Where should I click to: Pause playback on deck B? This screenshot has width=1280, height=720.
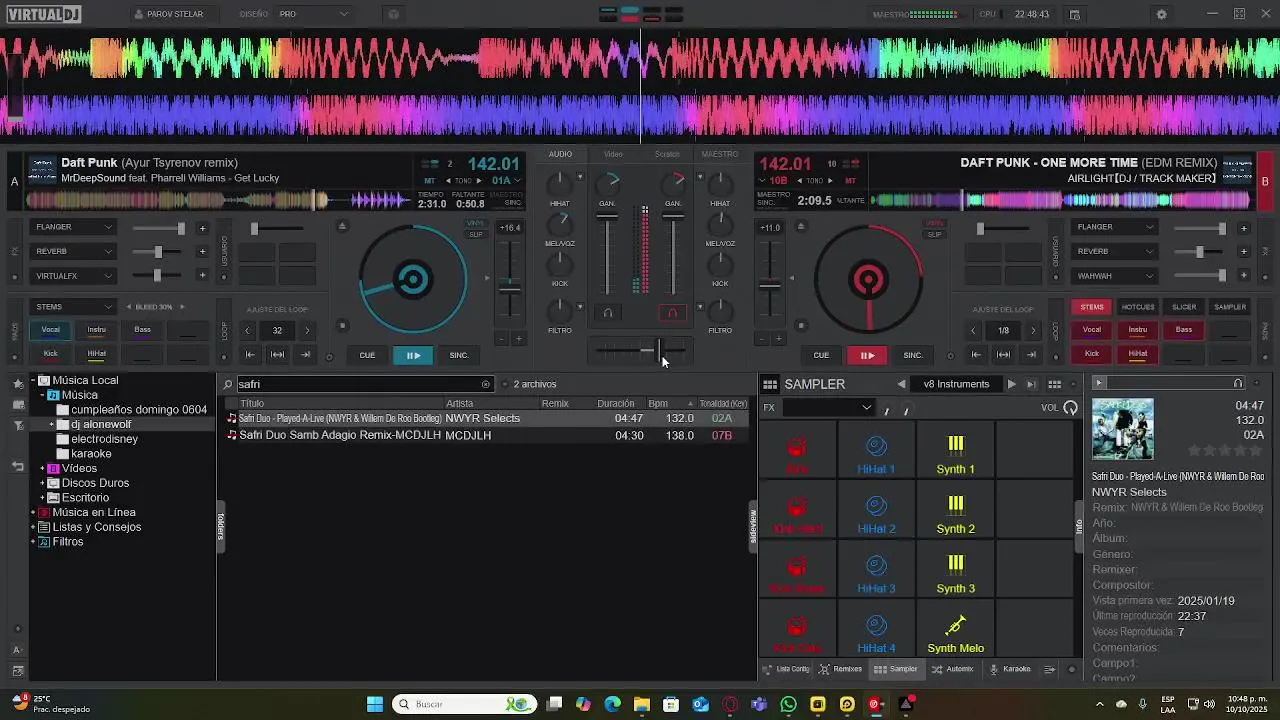(867, 355)
